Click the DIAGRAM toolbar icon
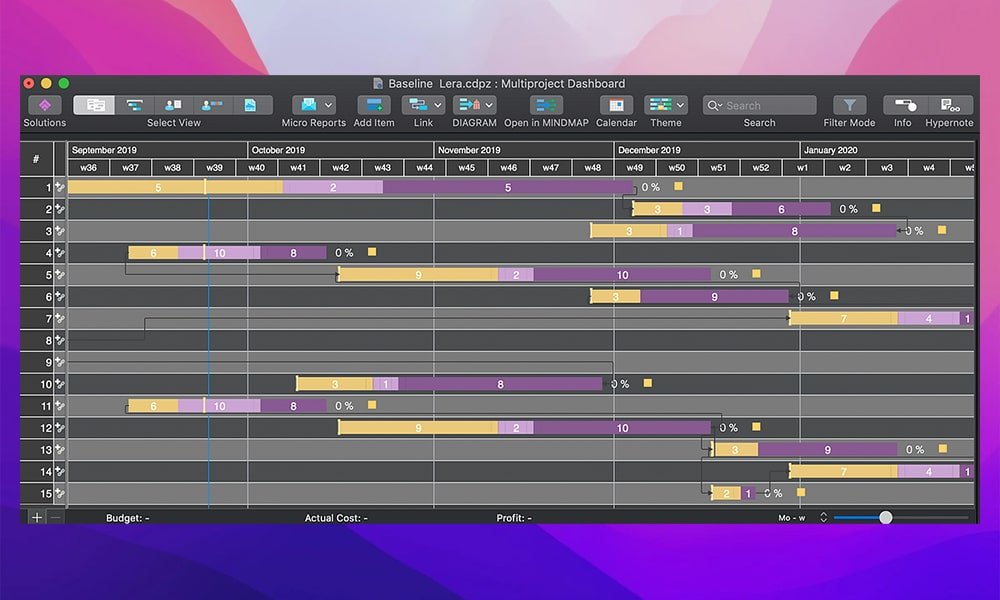The width and height of the screenshot is (1000, 600). pos(469,105)
